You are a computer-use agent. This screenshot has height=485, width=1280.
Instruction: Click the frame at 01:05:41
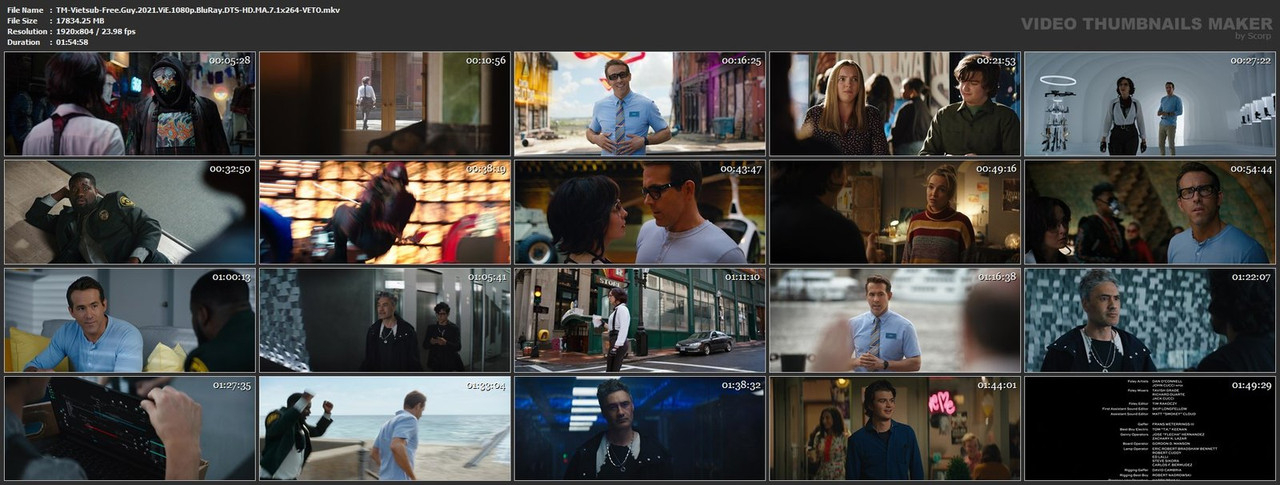point(385,320)
